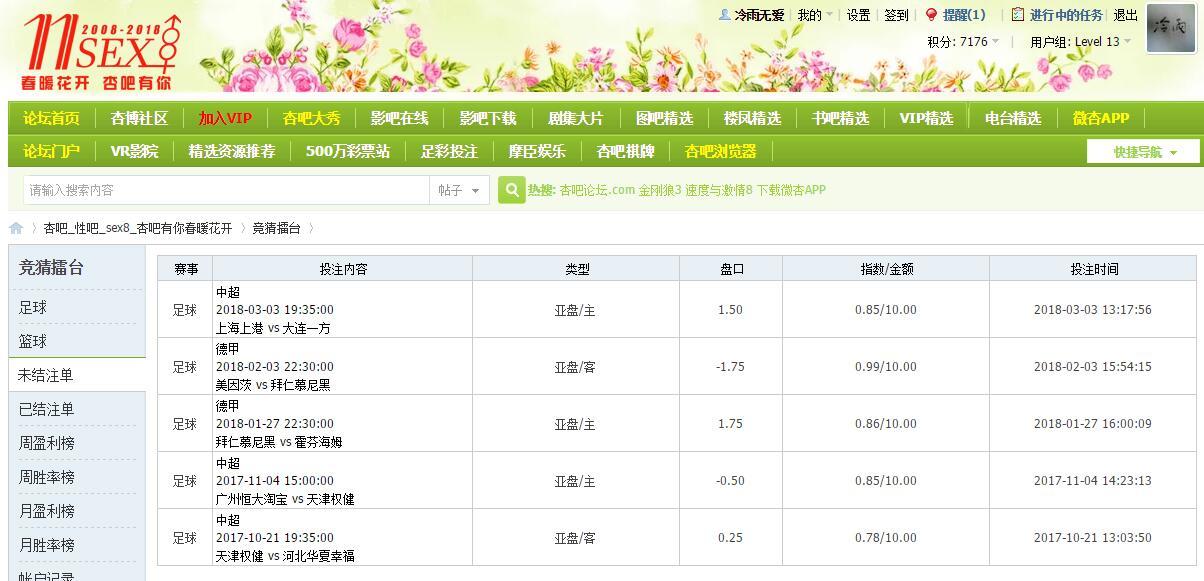The height and width of the screenshot is (581, 1204).
Task: Open the 论坛门户 sub-nav item
Action: tap(52, 152)
